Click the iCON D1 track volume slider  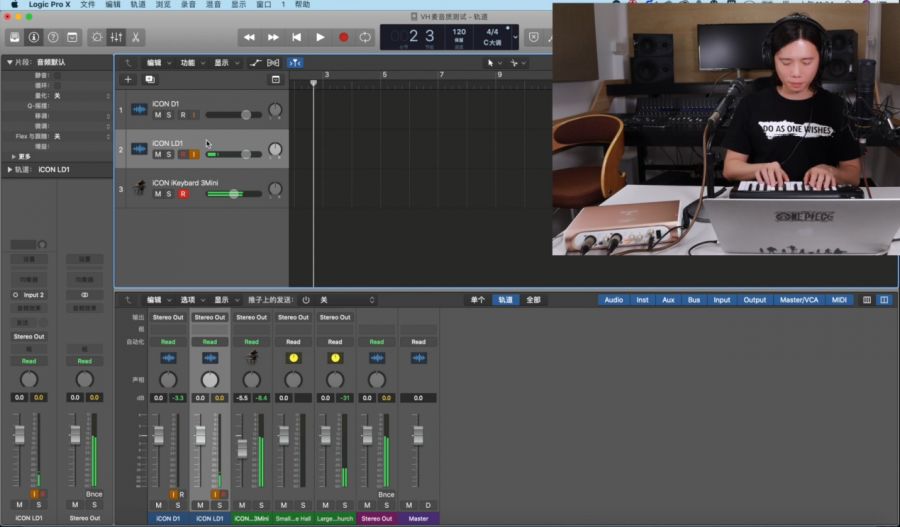pos(246,115)
